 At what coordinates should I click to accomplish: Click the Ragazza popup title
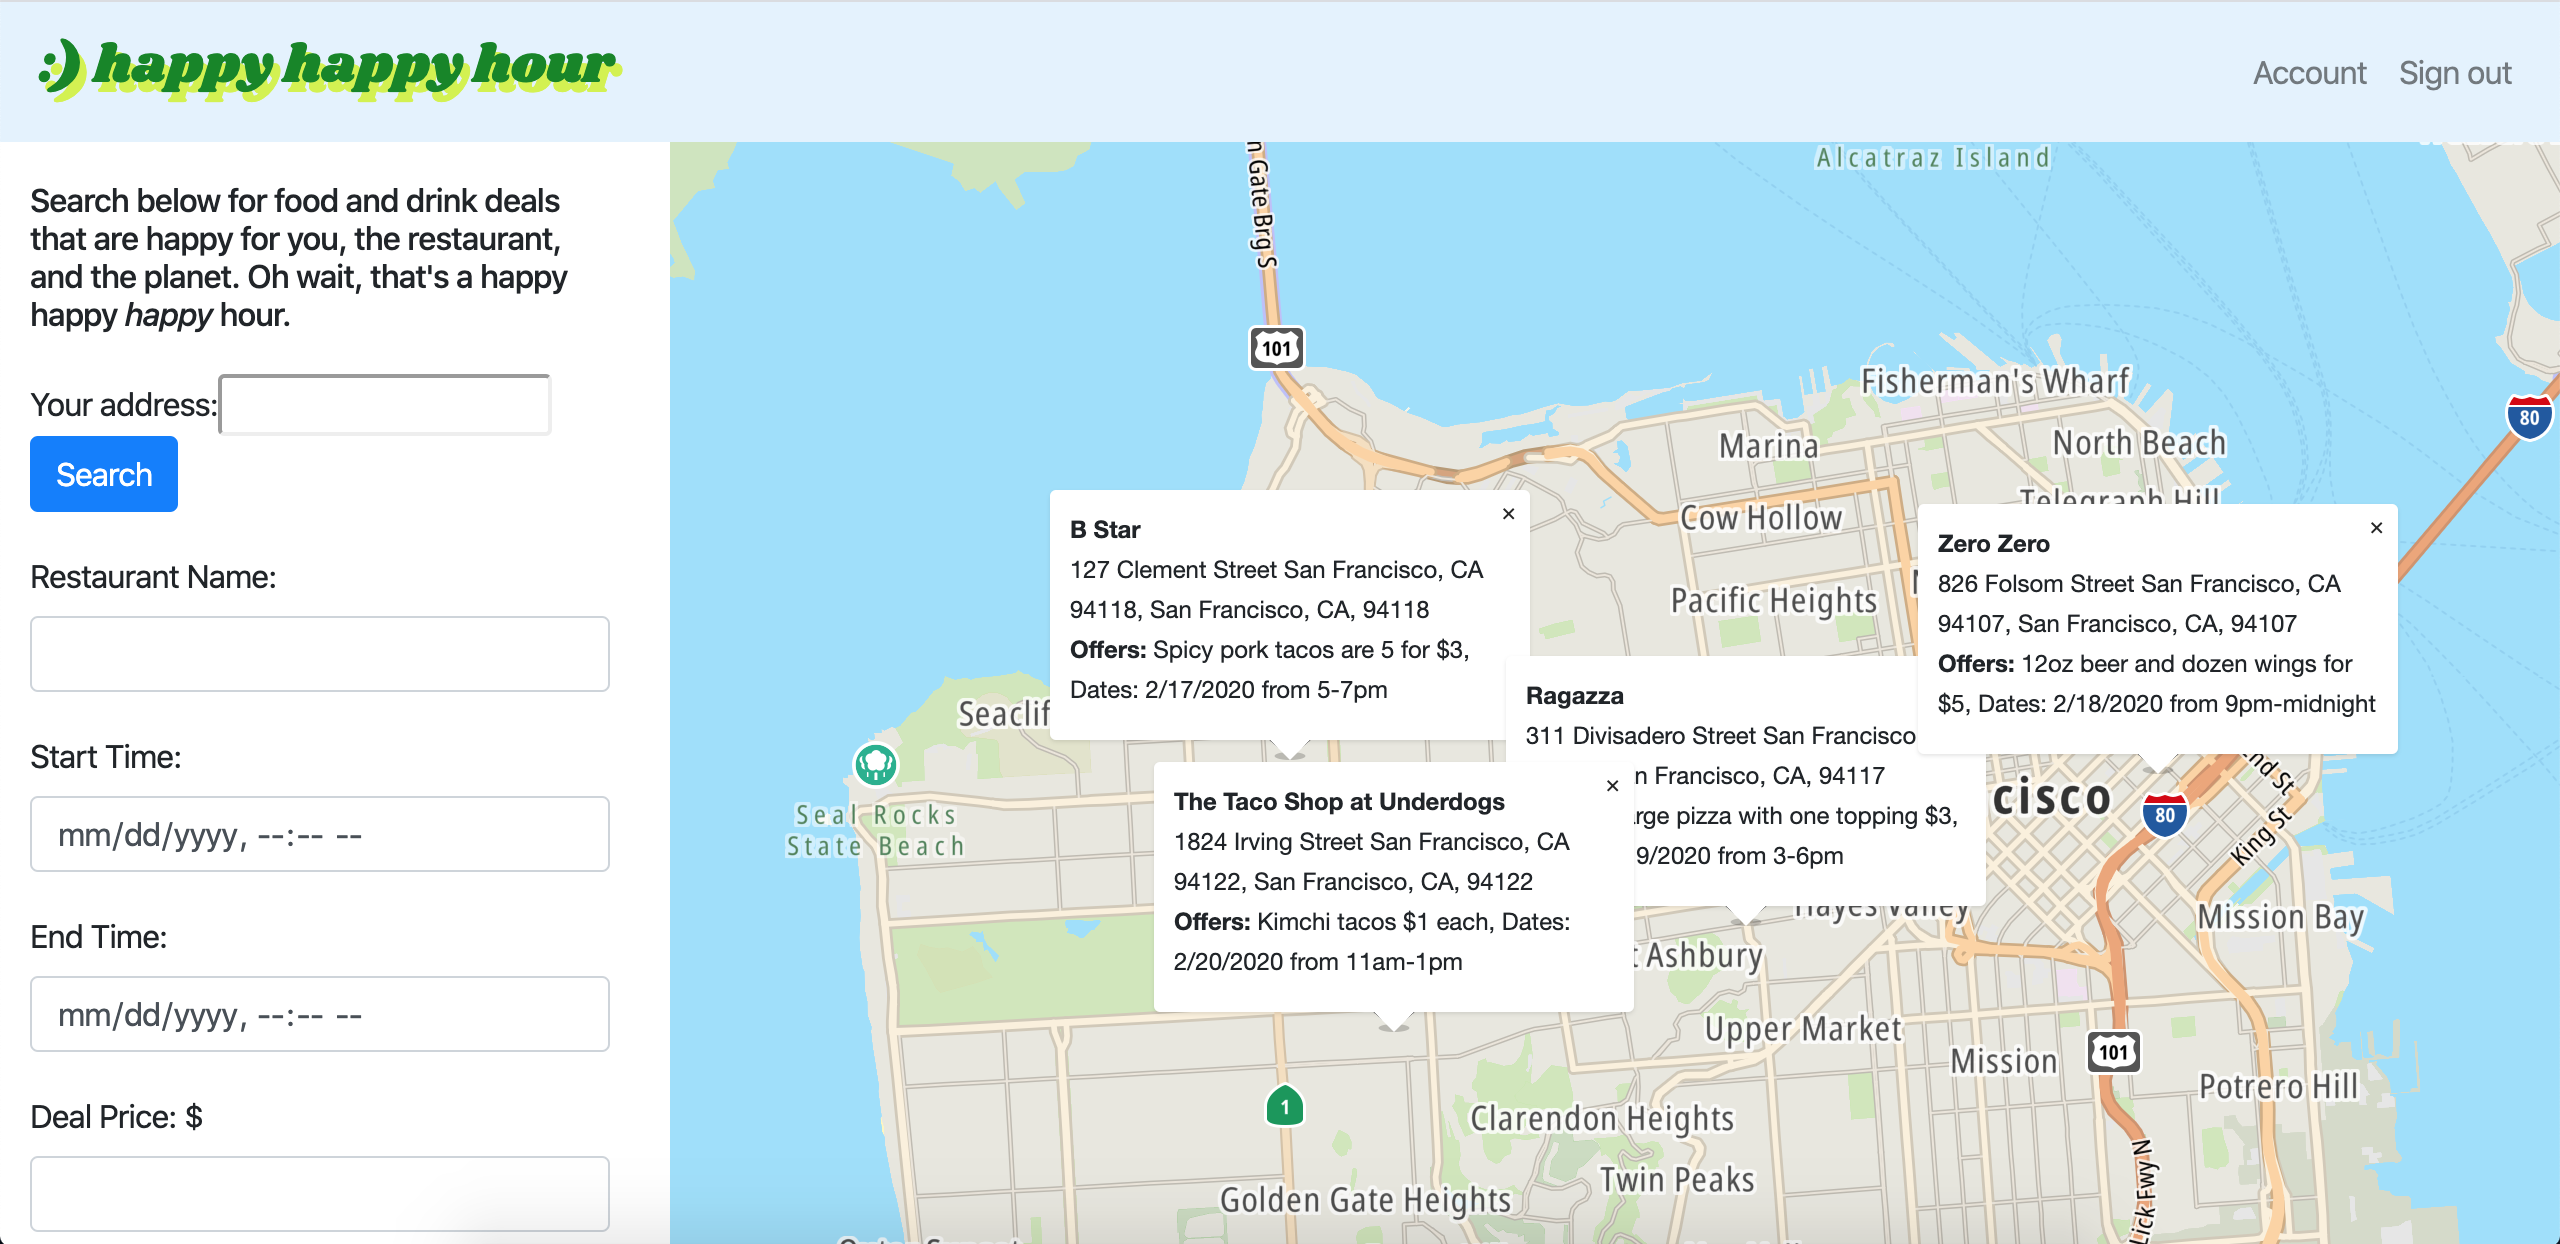pyautogui.click(x=1574, y=696)
